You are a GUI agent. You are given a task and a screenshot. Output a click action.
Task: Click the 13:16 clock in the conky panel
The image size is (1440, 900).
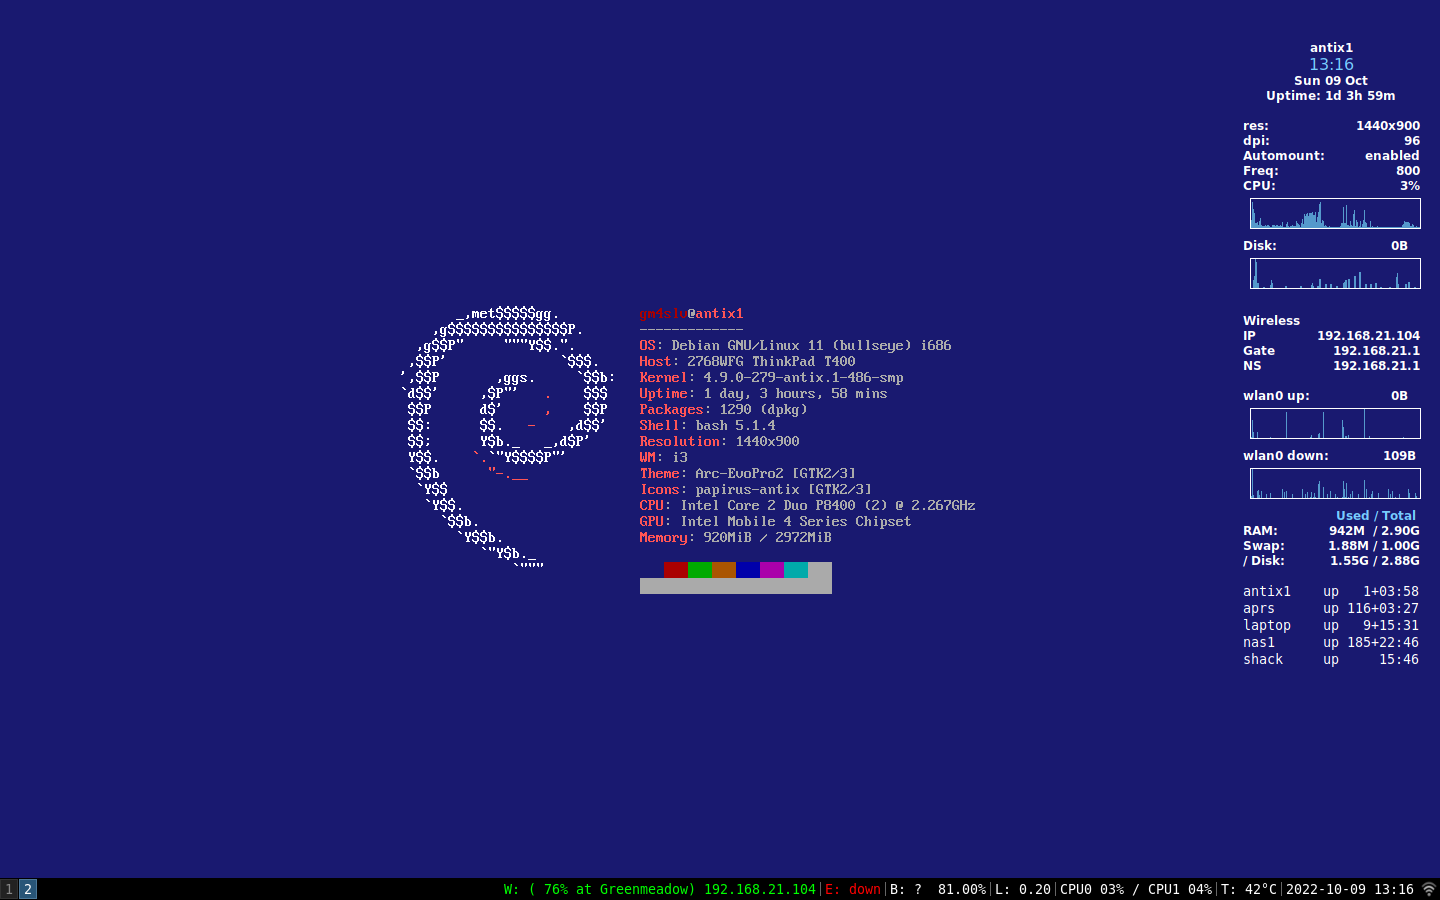[1331, 63]
